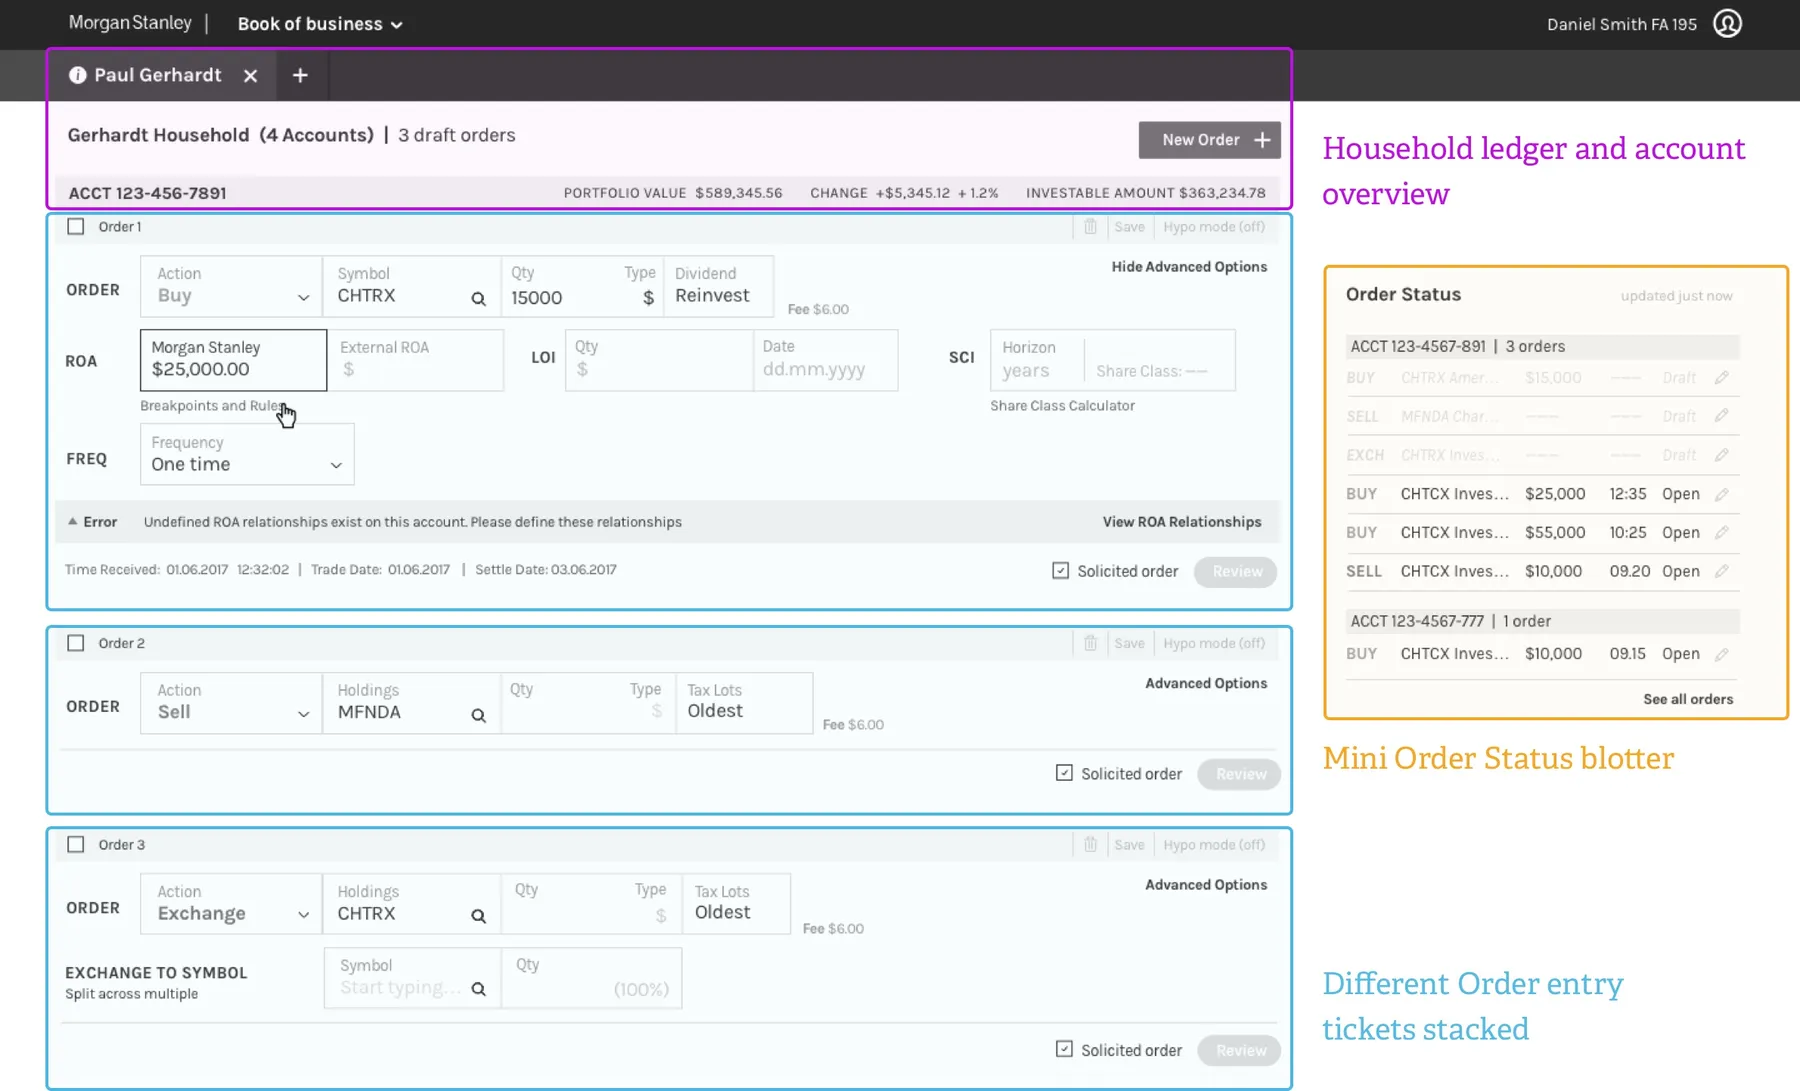Open the Frequency One time dropdown
This screenshot has height=1091, width=1800.
click(247, 454)
